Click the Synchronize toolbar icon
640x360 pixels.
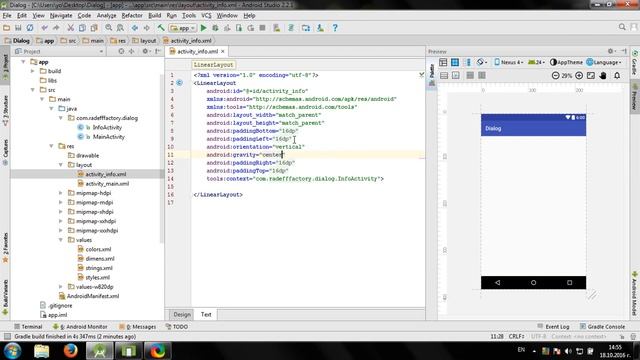[30, 28]
